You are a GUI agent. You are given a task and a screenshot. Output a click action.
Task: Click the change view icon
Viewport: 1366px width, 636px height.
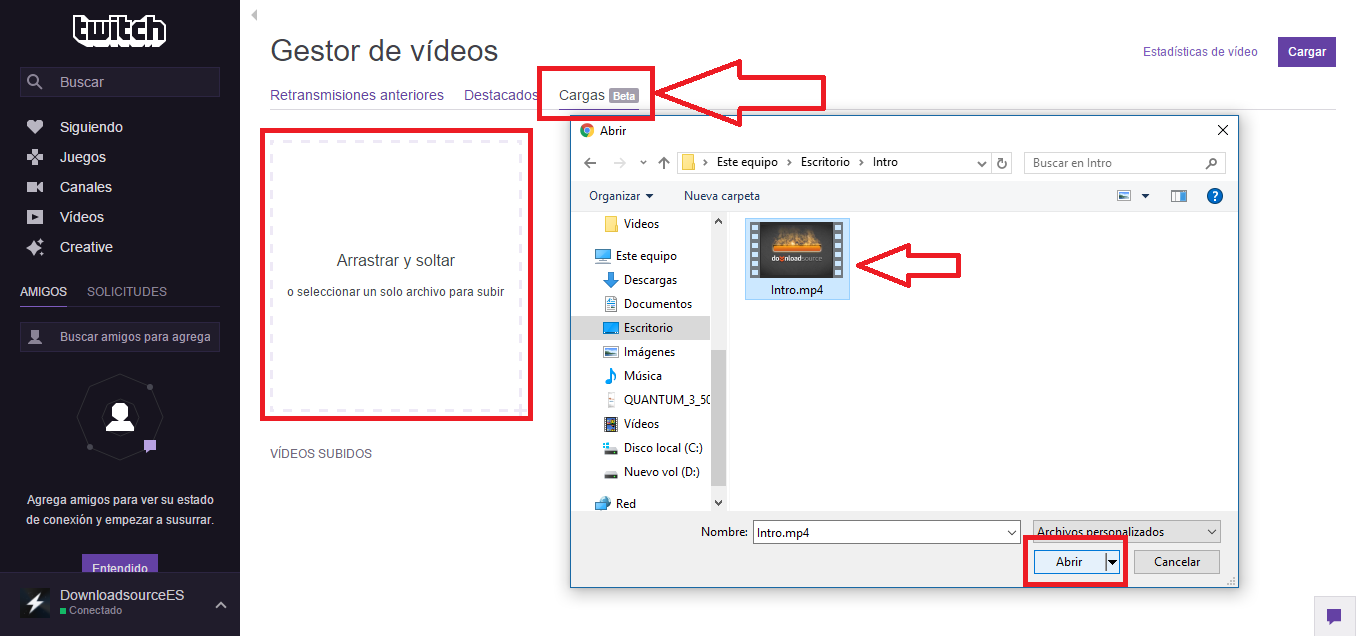pos(1125,196)
